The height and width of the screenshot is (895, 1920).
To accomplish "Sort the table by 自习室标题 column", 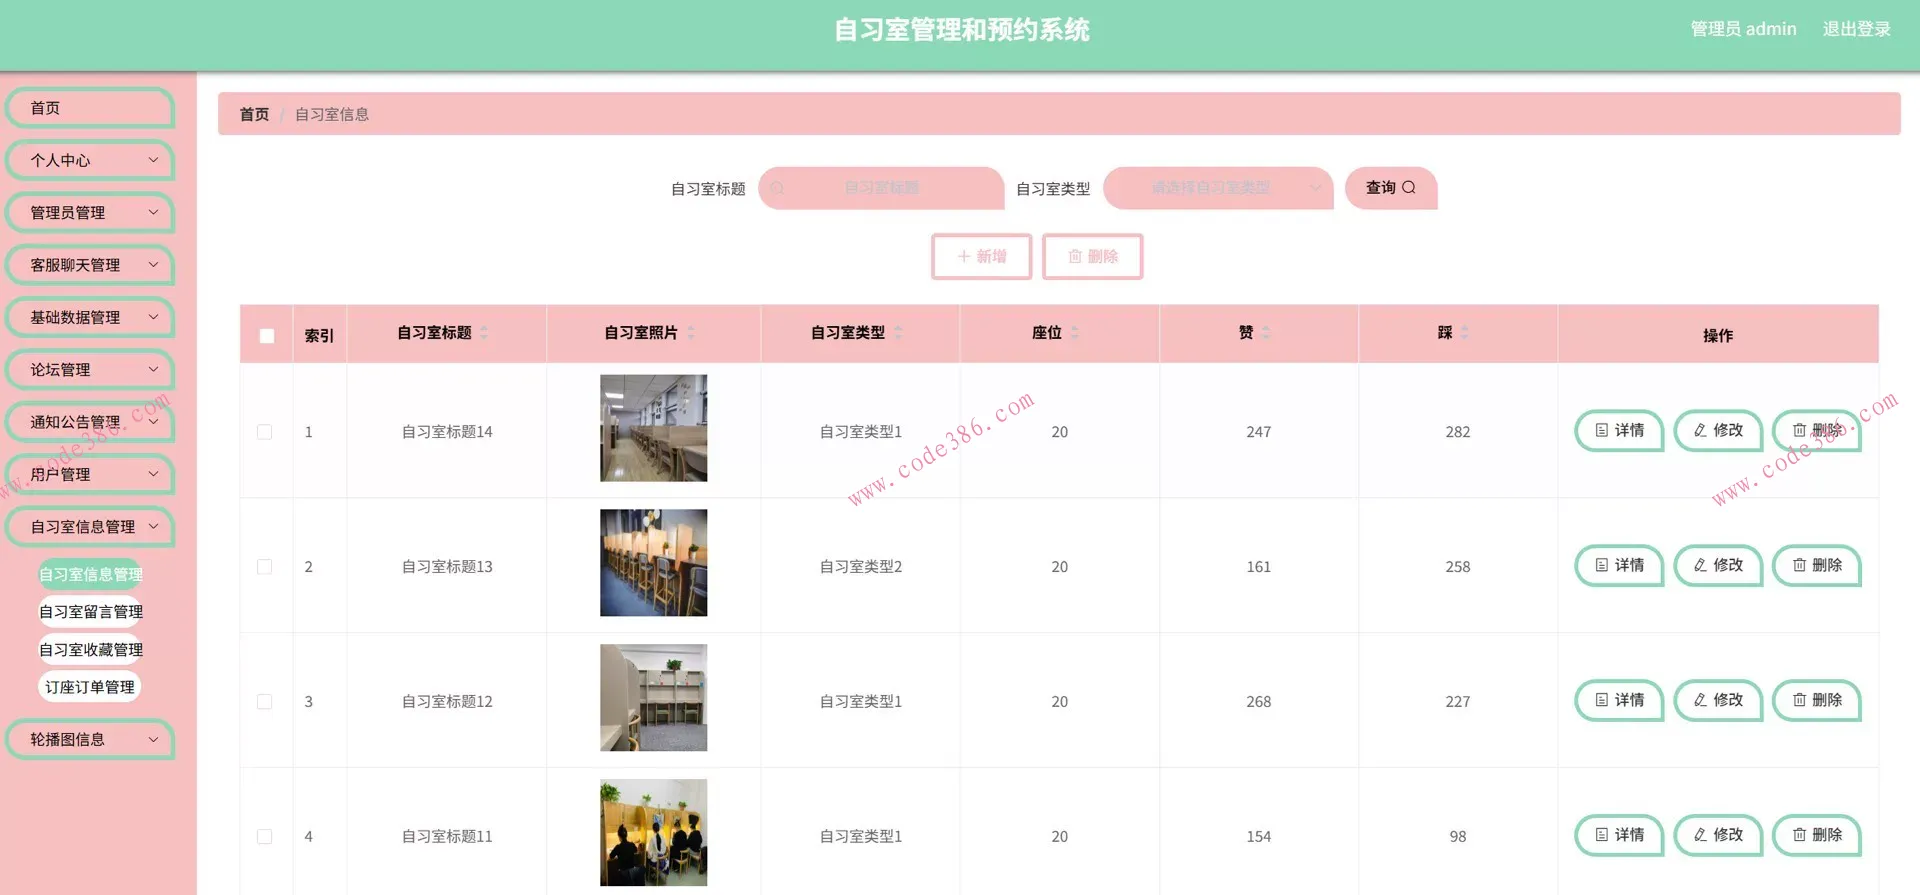I will pos(484,333).
